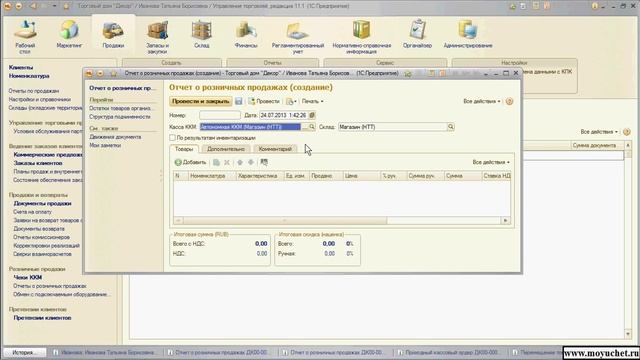Open the Маркетинг section

coord(69,35)
